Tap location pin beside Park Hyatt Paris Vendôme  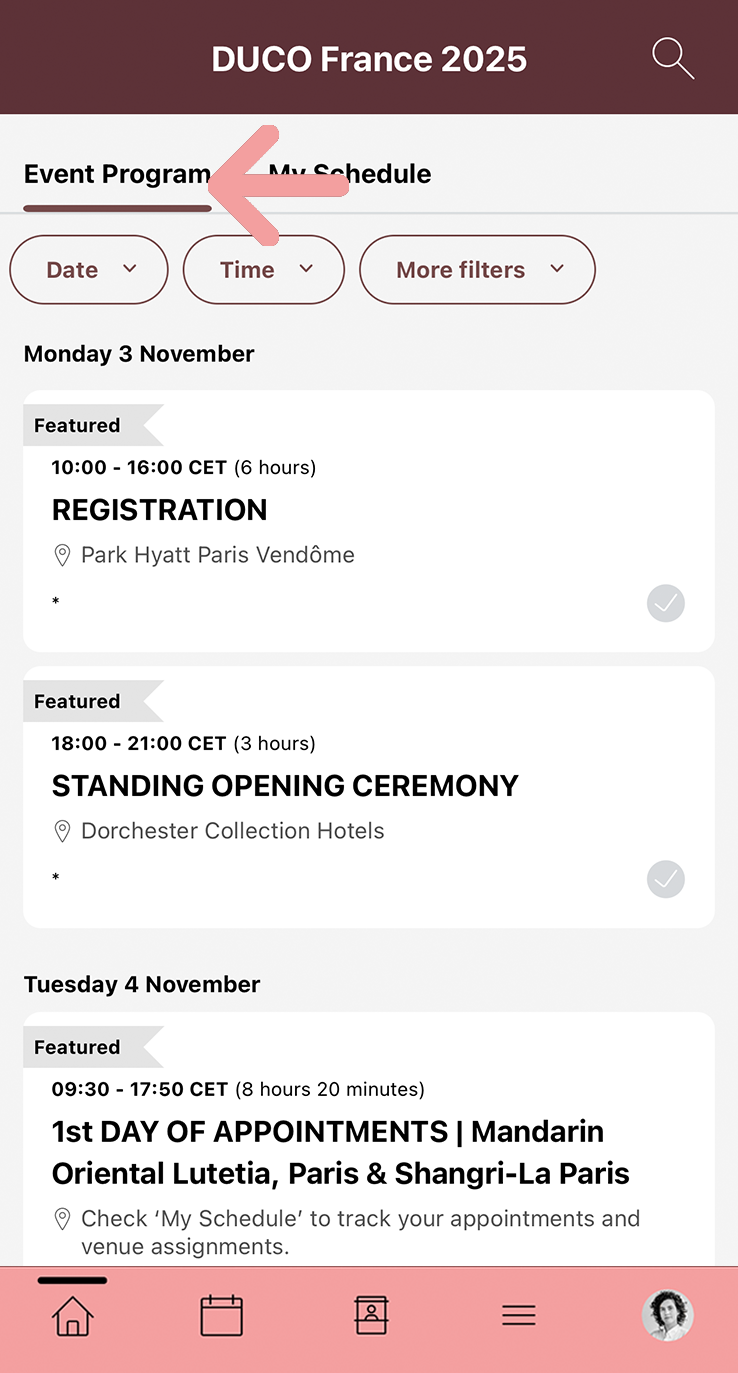(62, 555)
